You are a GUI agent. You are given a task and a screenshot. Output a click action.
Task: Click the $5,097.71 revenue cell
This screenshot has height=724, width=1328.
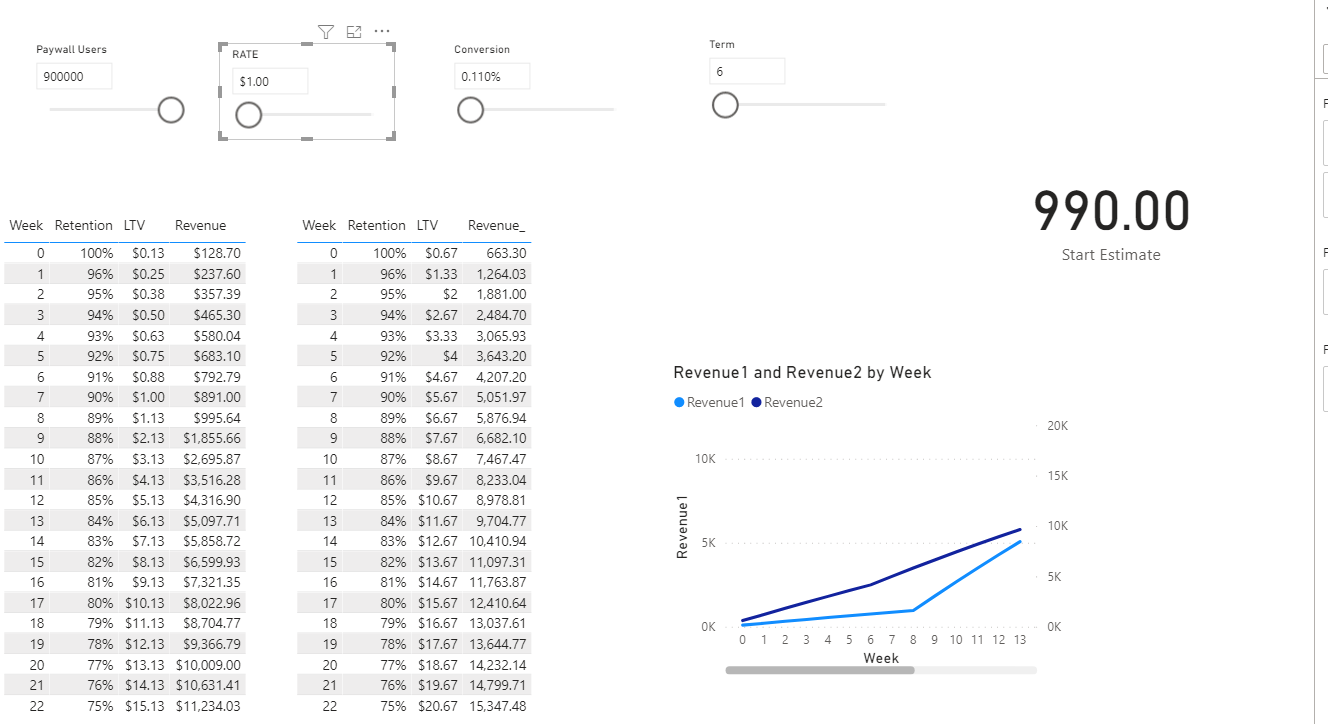[x=212, y=521]
